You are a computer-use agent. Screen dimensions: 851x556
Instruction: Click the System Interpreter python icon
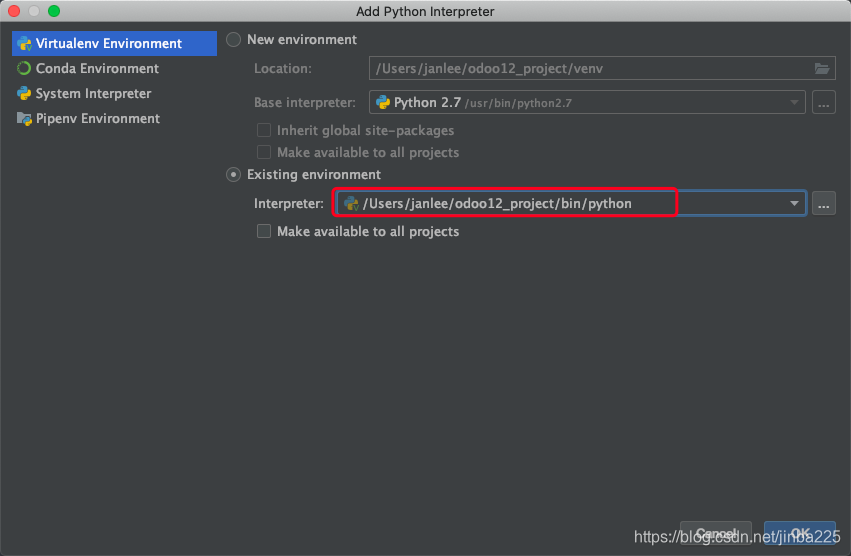pos(24,93)
